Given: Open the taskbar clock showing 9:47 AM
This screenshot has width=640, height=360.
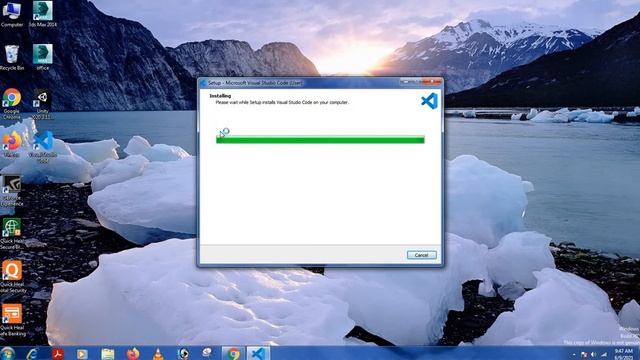Looking at the screenshot, I should click(623, 354).
